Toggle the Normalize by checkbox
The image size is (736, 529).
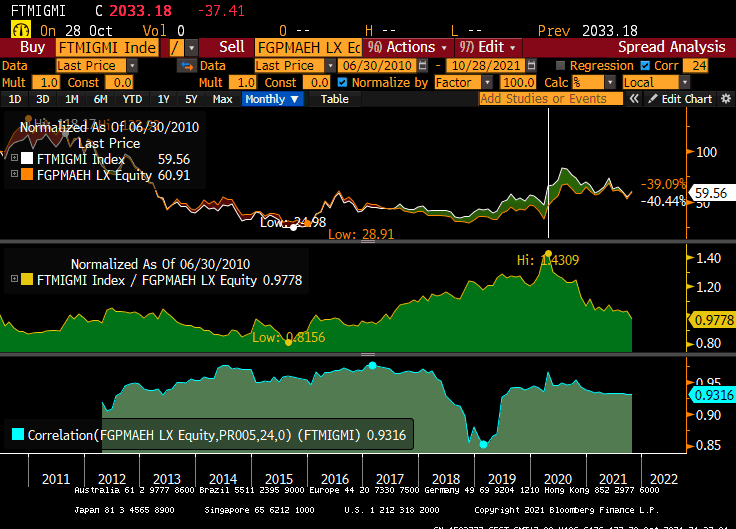tap(342, 82)
